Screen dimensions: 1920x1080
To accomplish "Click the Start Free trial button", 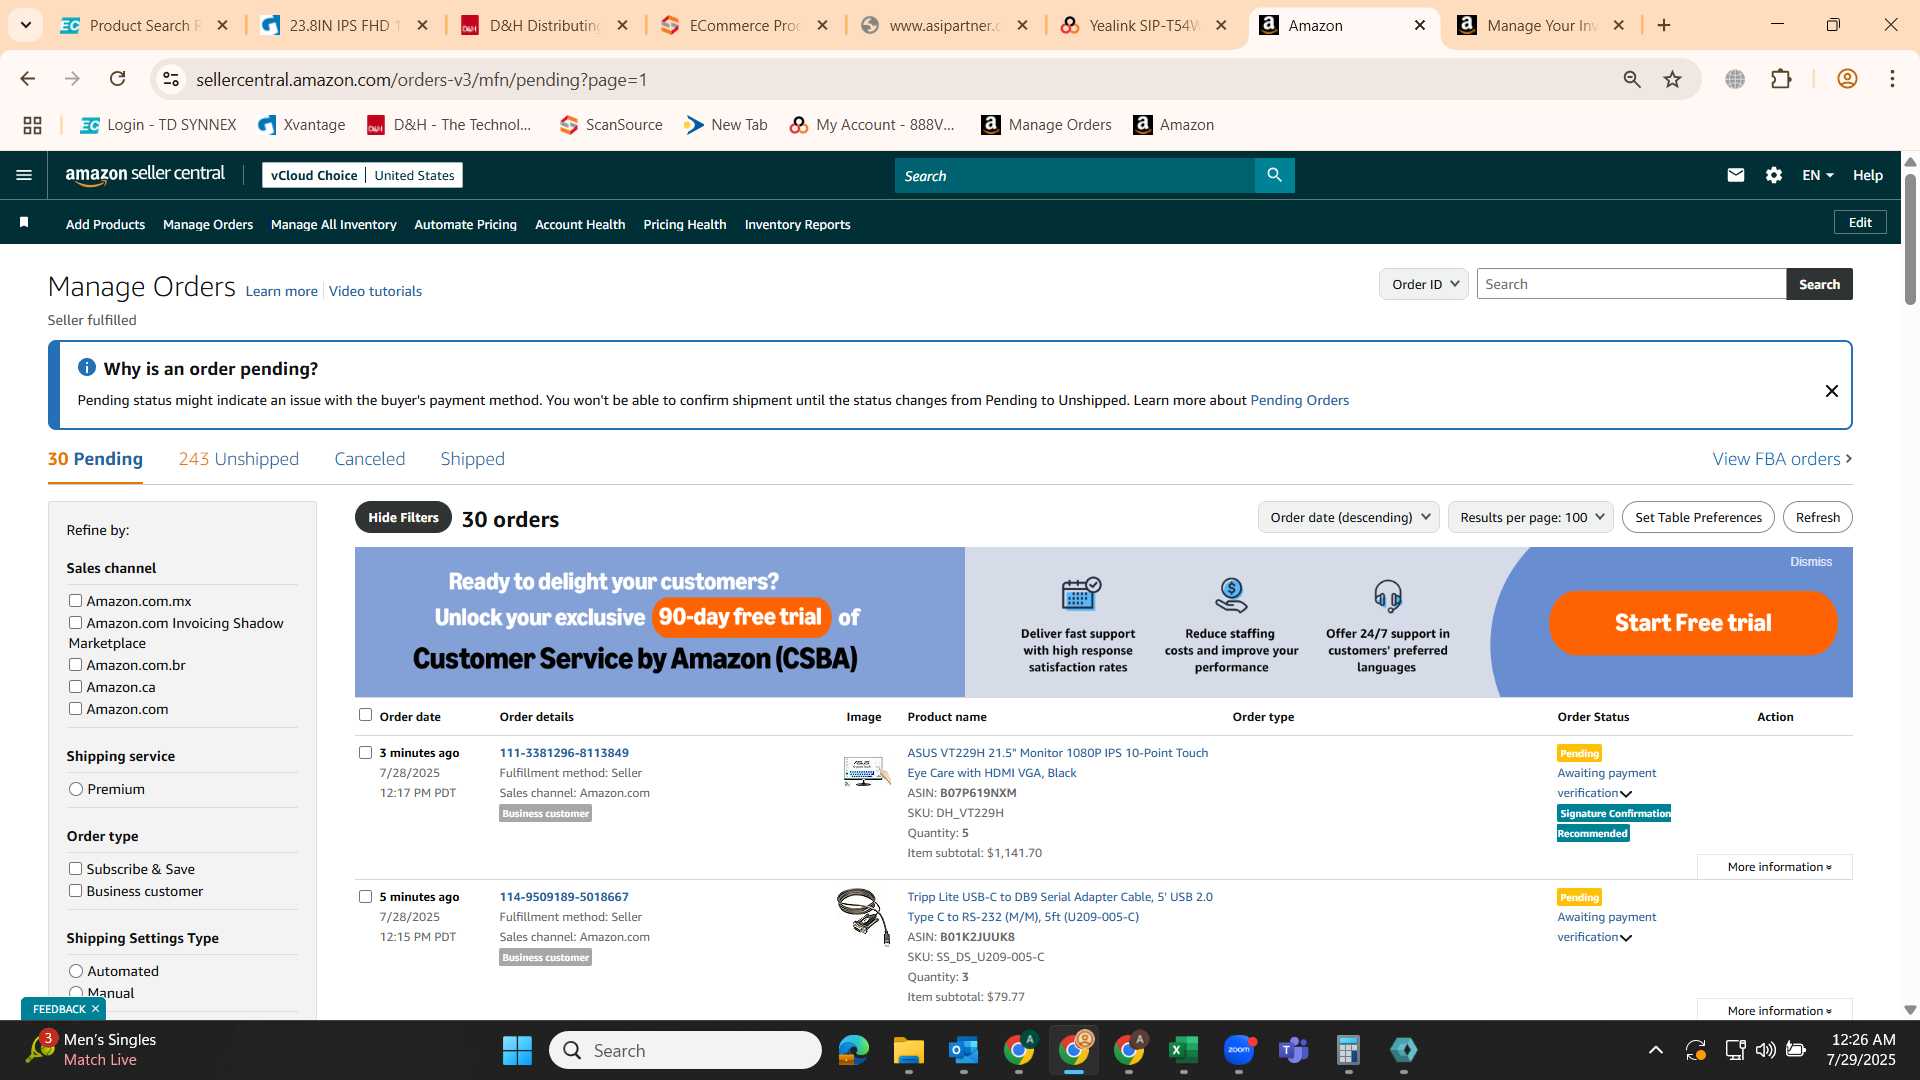I will [x=1692, y=623].
